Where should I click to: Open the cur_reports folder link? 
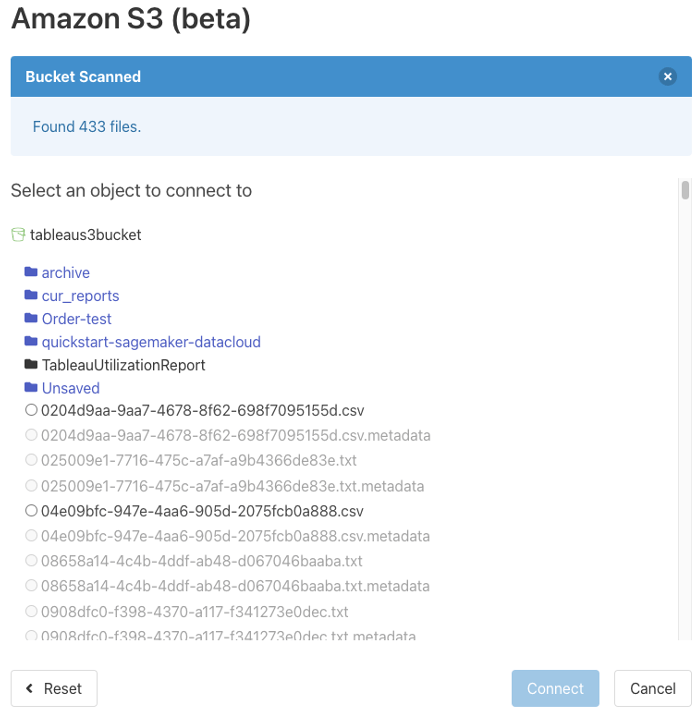(80, 296)
